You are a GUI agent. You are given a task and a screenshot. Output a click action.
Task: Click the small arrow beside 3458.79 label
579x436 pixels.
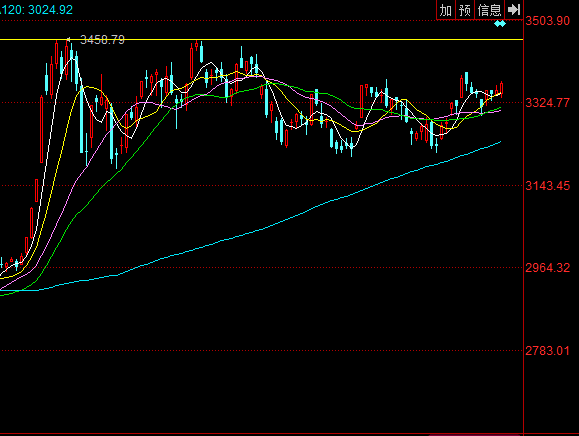(68, 39)
